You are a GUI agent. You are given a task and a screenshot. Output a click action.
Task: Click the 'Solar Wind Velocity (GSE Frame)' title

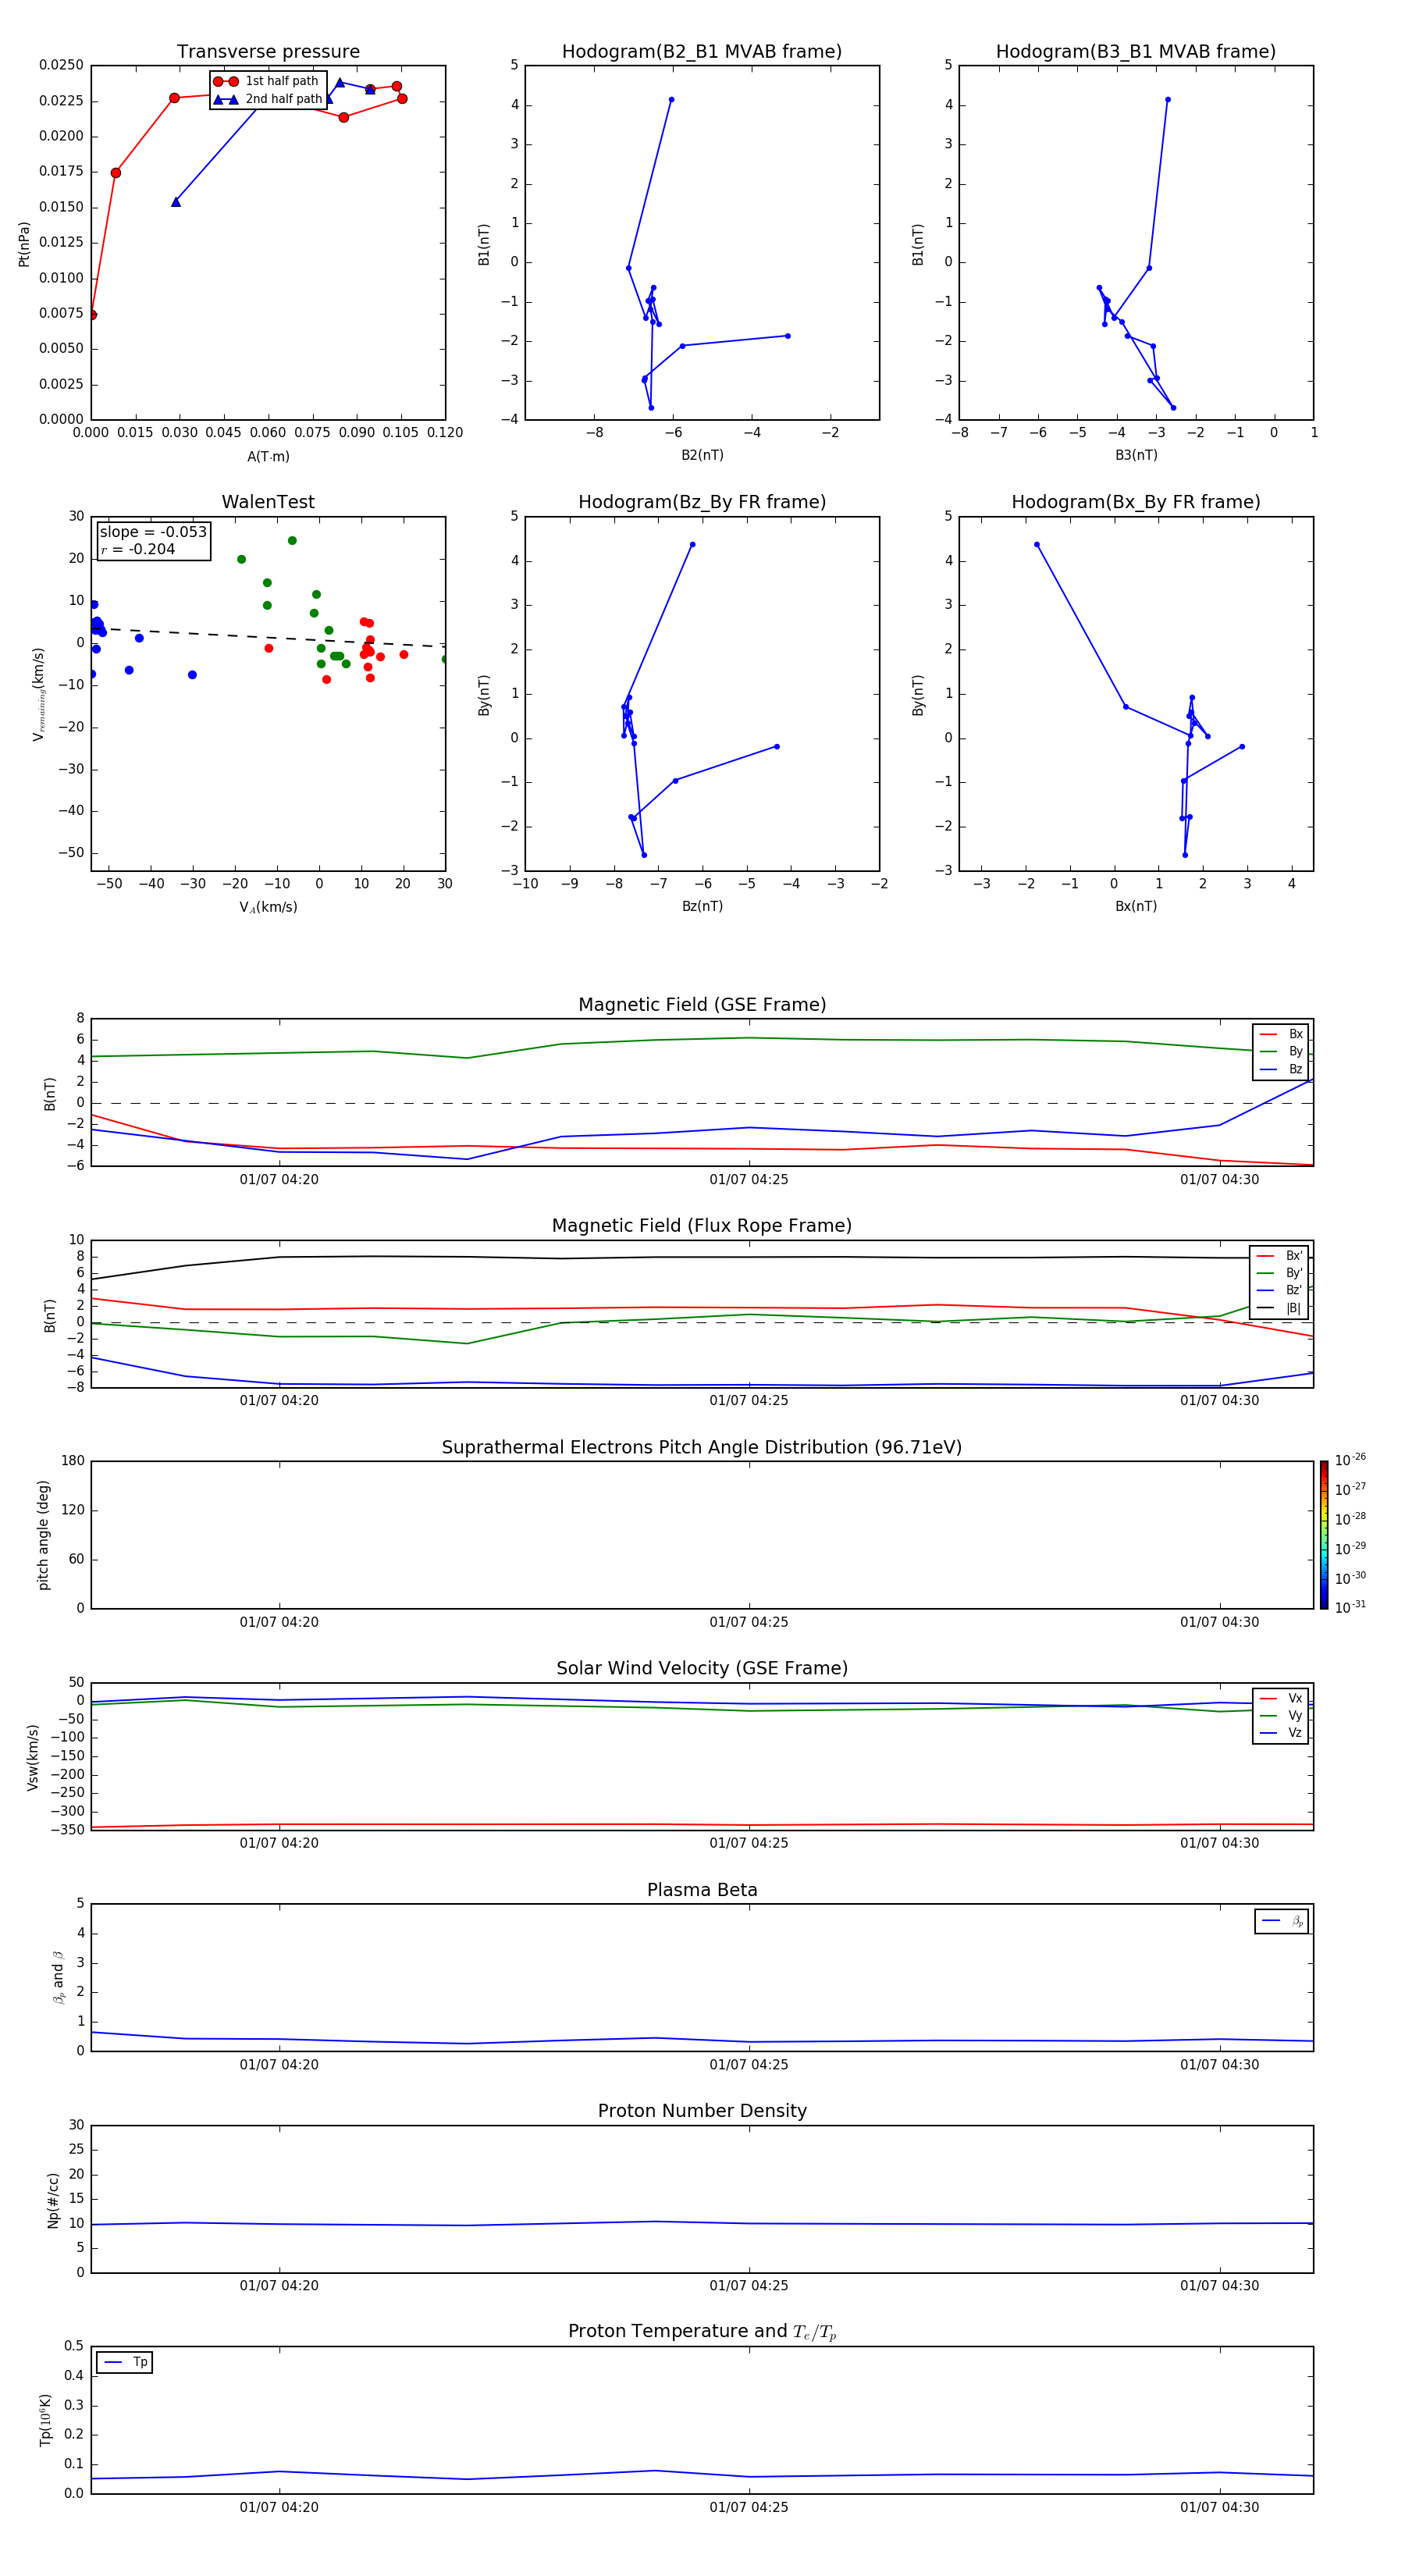coord(702,1668)
